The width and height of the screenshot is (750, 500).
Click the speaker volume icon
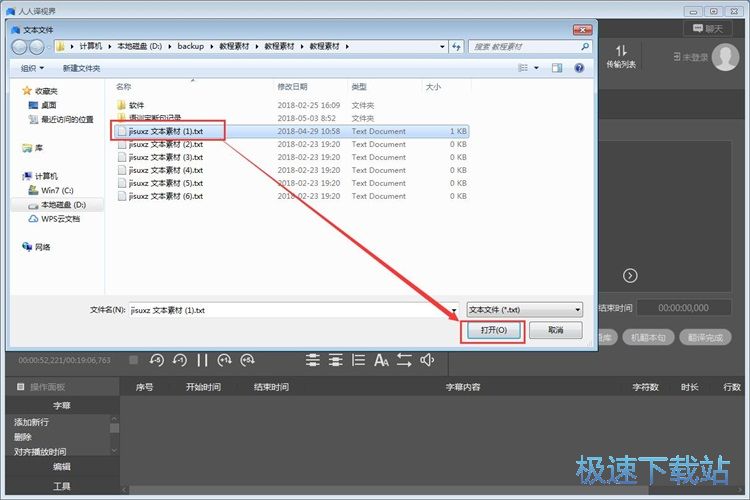427,360
